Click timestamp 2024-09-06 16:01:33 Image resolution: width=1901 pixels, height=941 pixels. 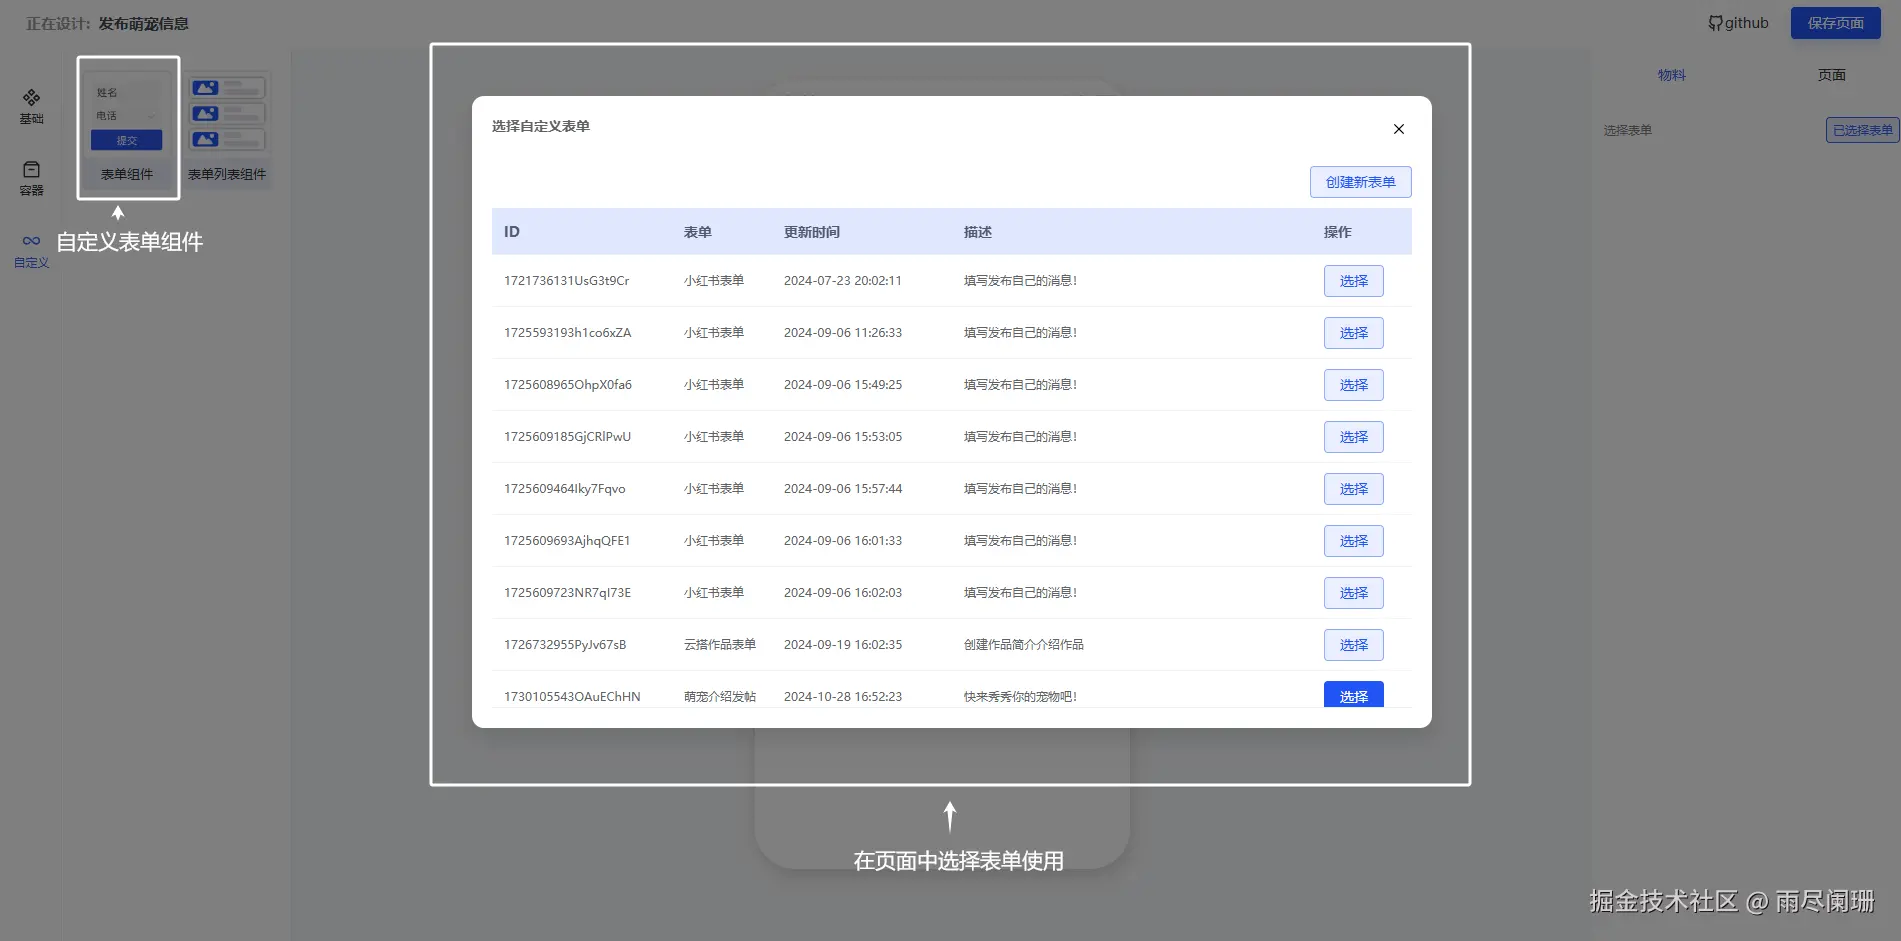click(843, 541)
